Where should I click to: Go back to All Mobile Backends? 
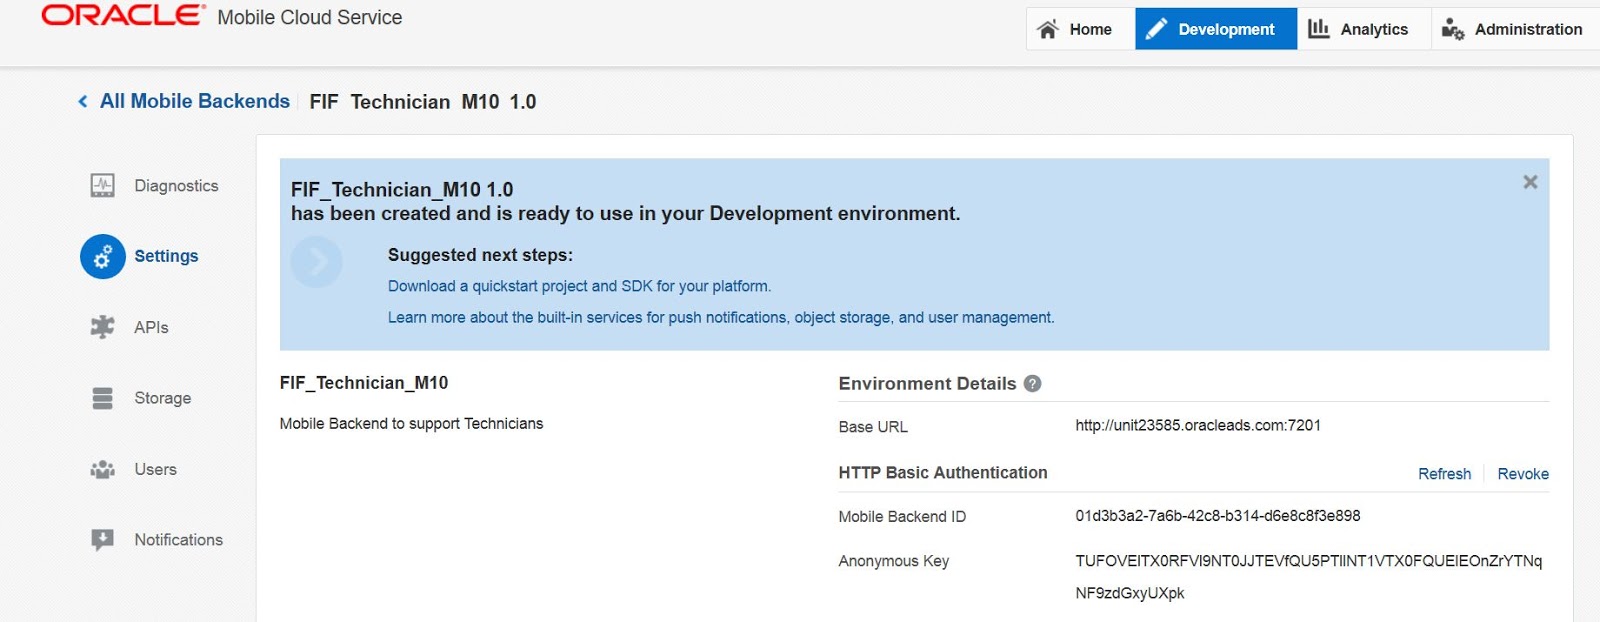coord(195,101)
